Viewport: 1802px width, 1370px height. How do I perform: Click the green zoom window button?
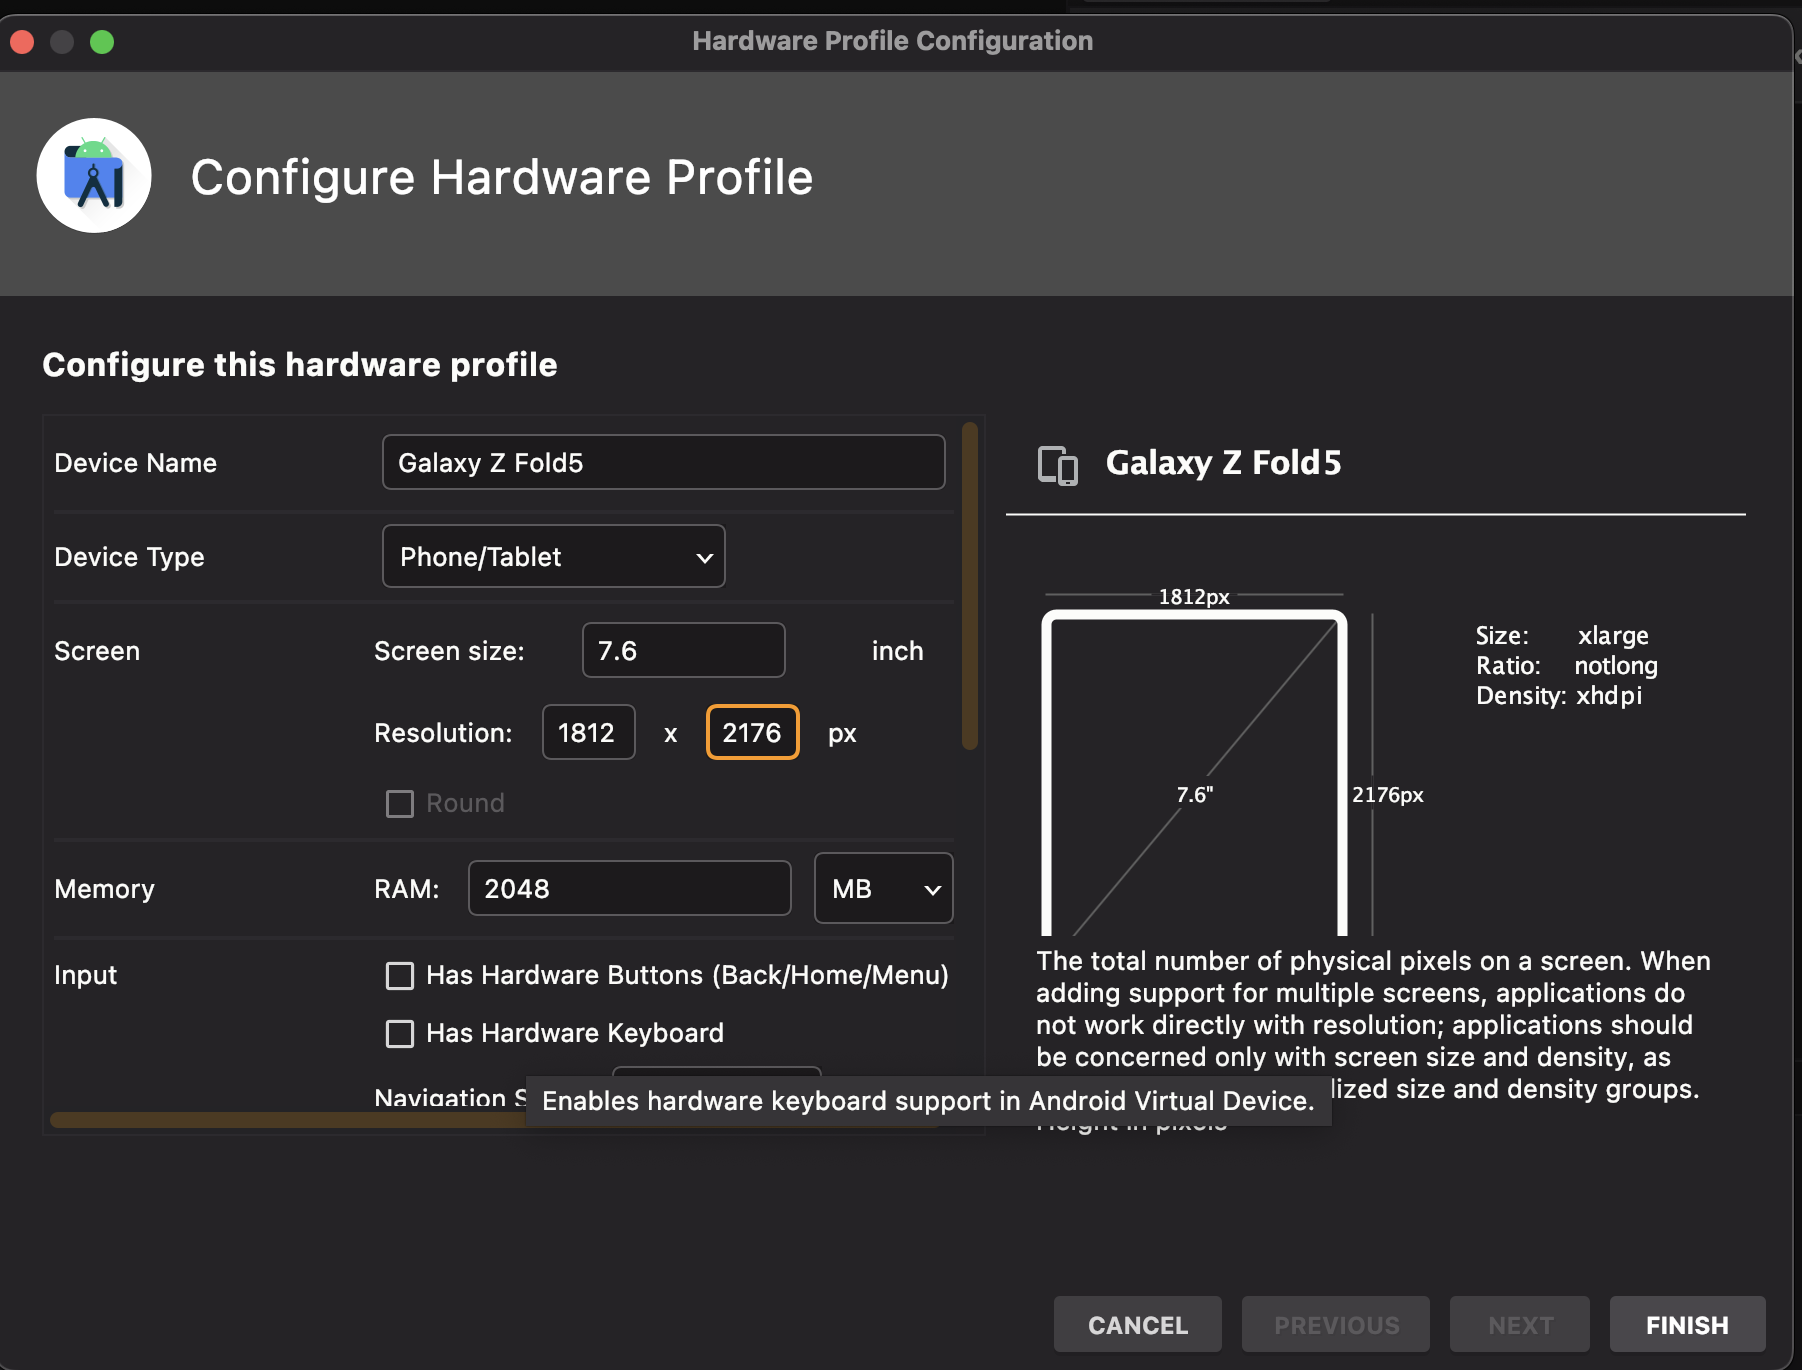102,42
